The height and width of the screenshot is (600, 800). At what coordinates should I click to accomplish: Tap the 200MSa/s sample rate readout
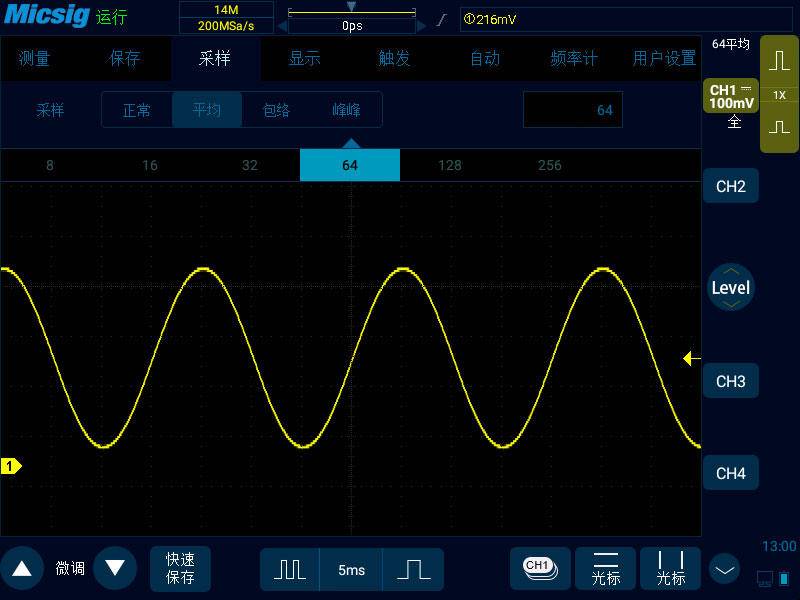[x=226, y=26]
